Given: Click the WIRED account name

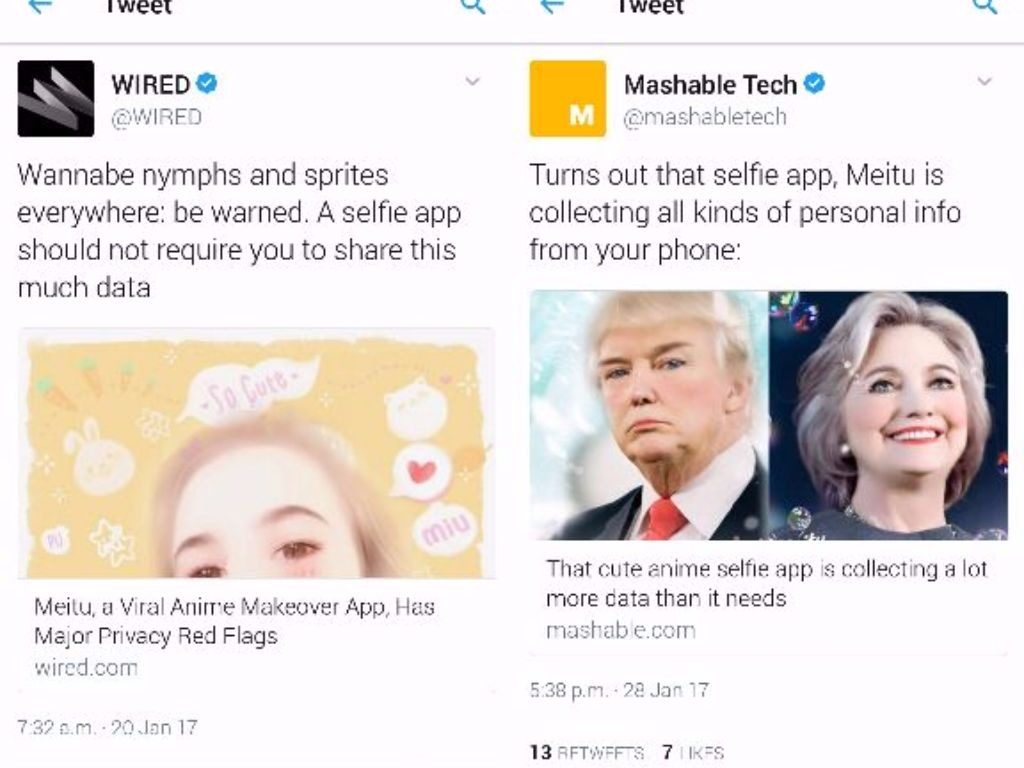Looking at the screenshot, I should 150,84.
